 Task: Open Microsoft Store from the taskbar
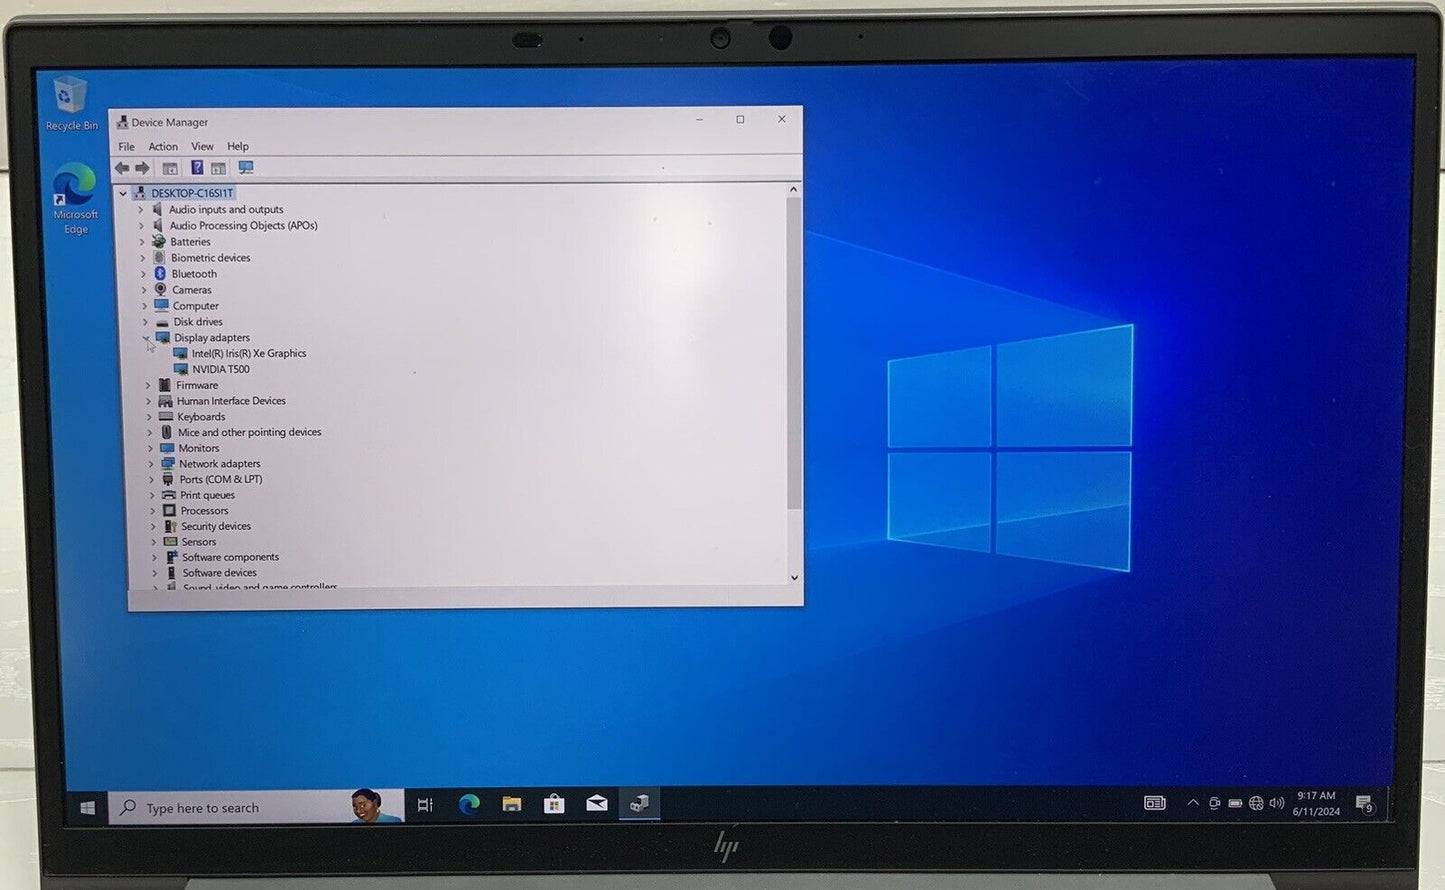554,804
